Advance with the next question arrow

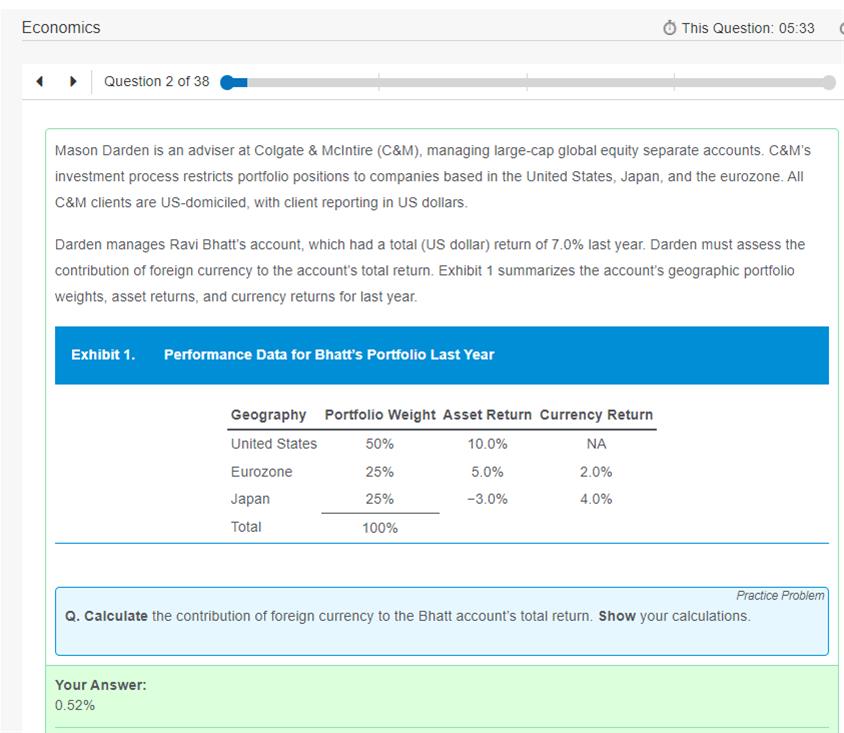(x=73, y=82)
